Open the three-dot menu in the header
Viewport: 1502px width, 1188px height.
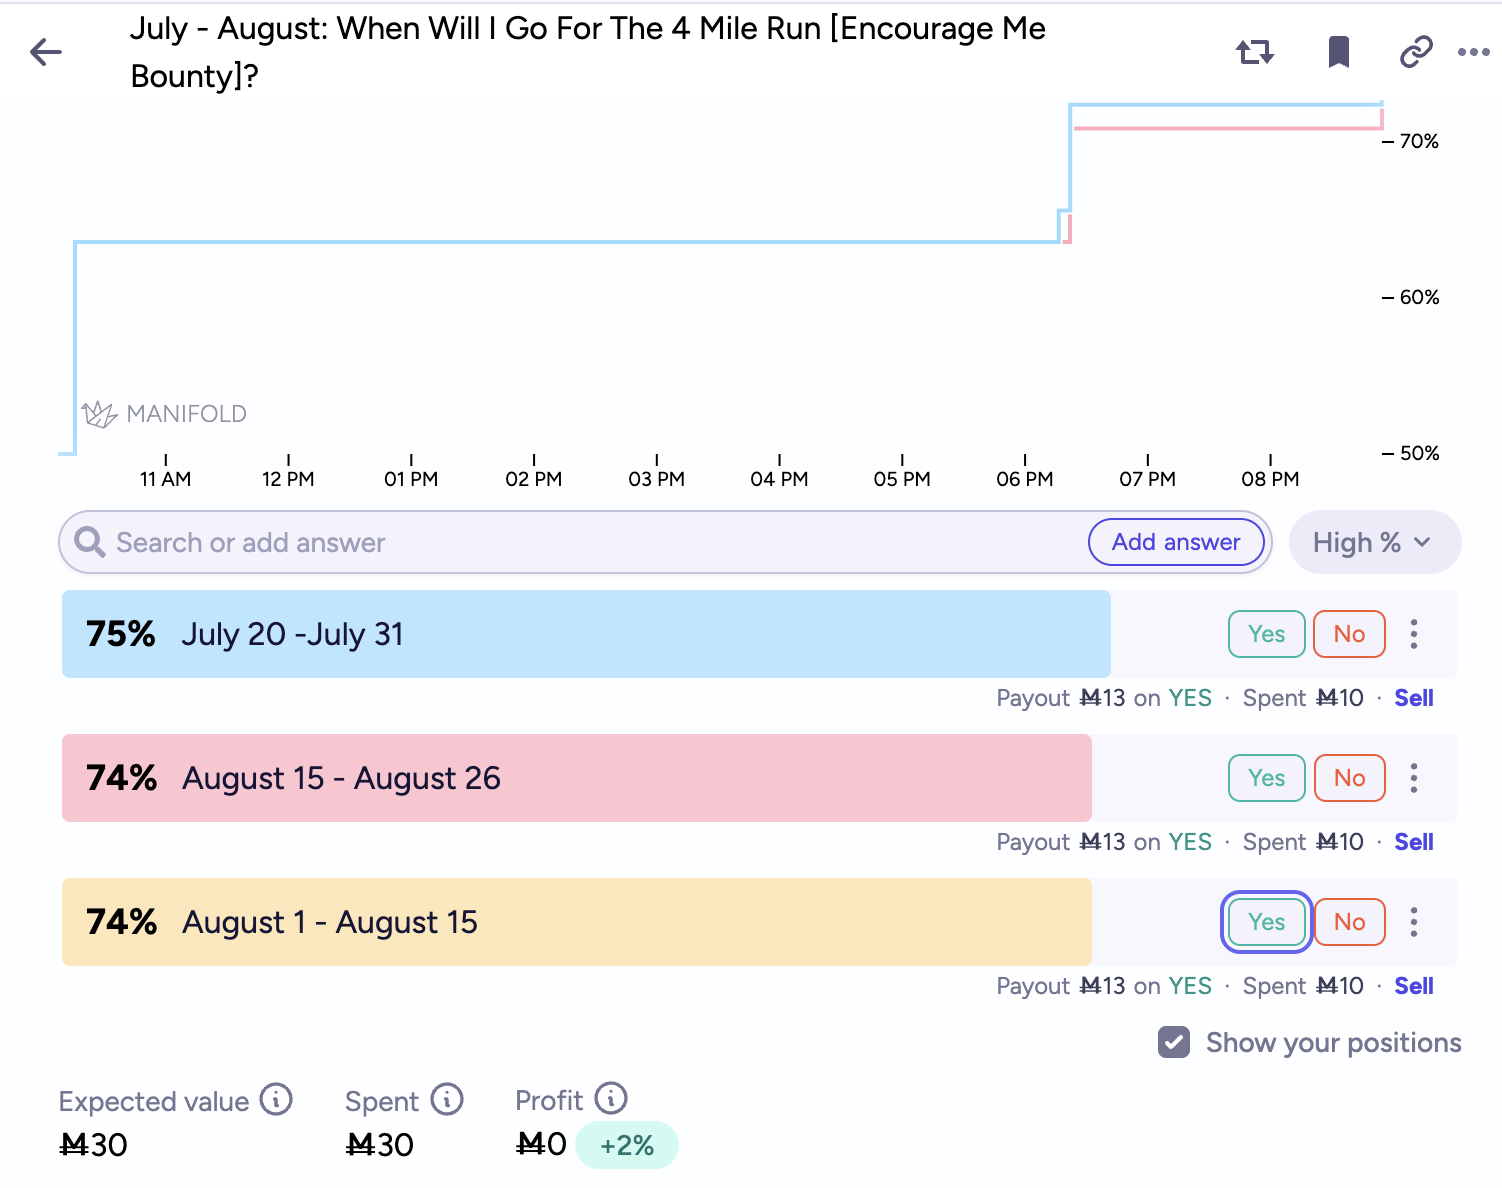[1474, 52]
